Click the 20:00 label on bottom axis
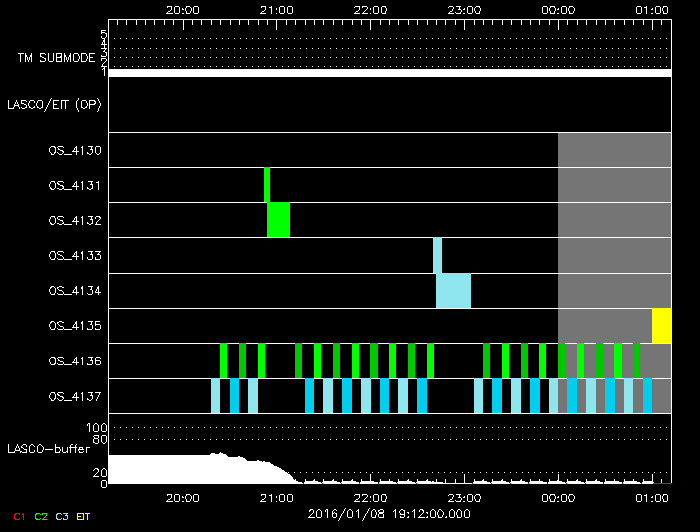 click(x=183, y=498)
